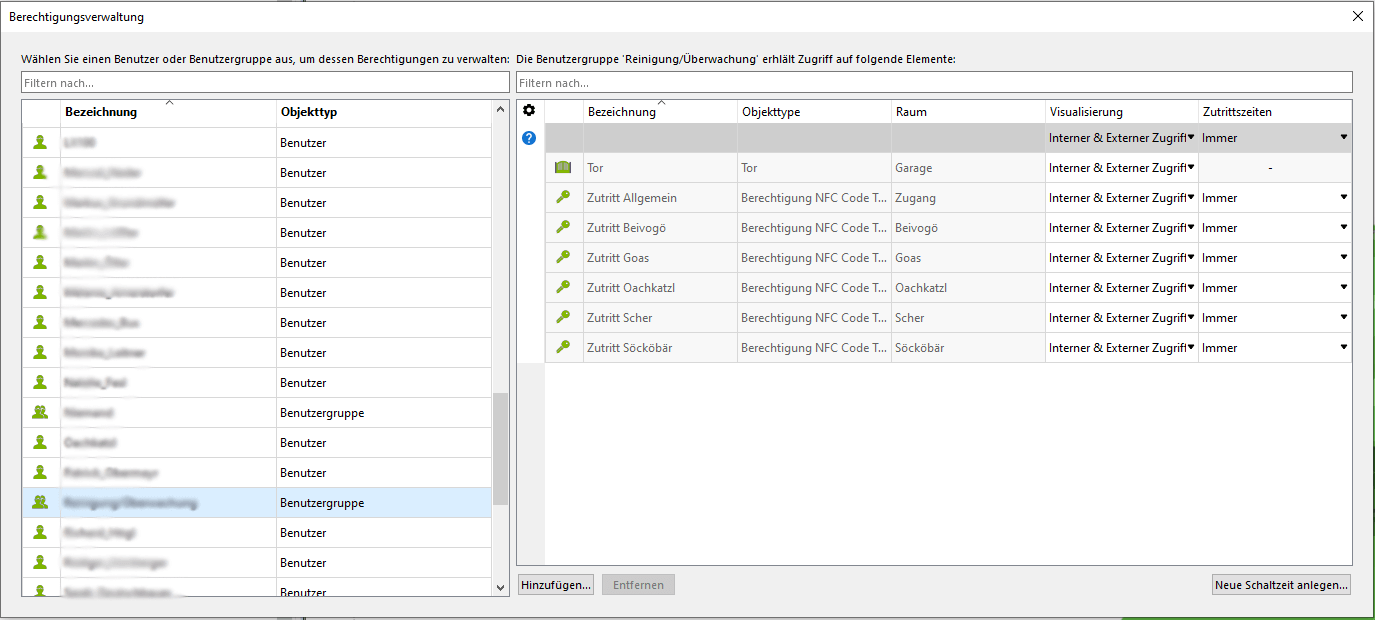Open Zutrittszeiten dropdown for Zutritt Allgemein
This screenshot has height=620, width=1375.
tap(1343, 198)
